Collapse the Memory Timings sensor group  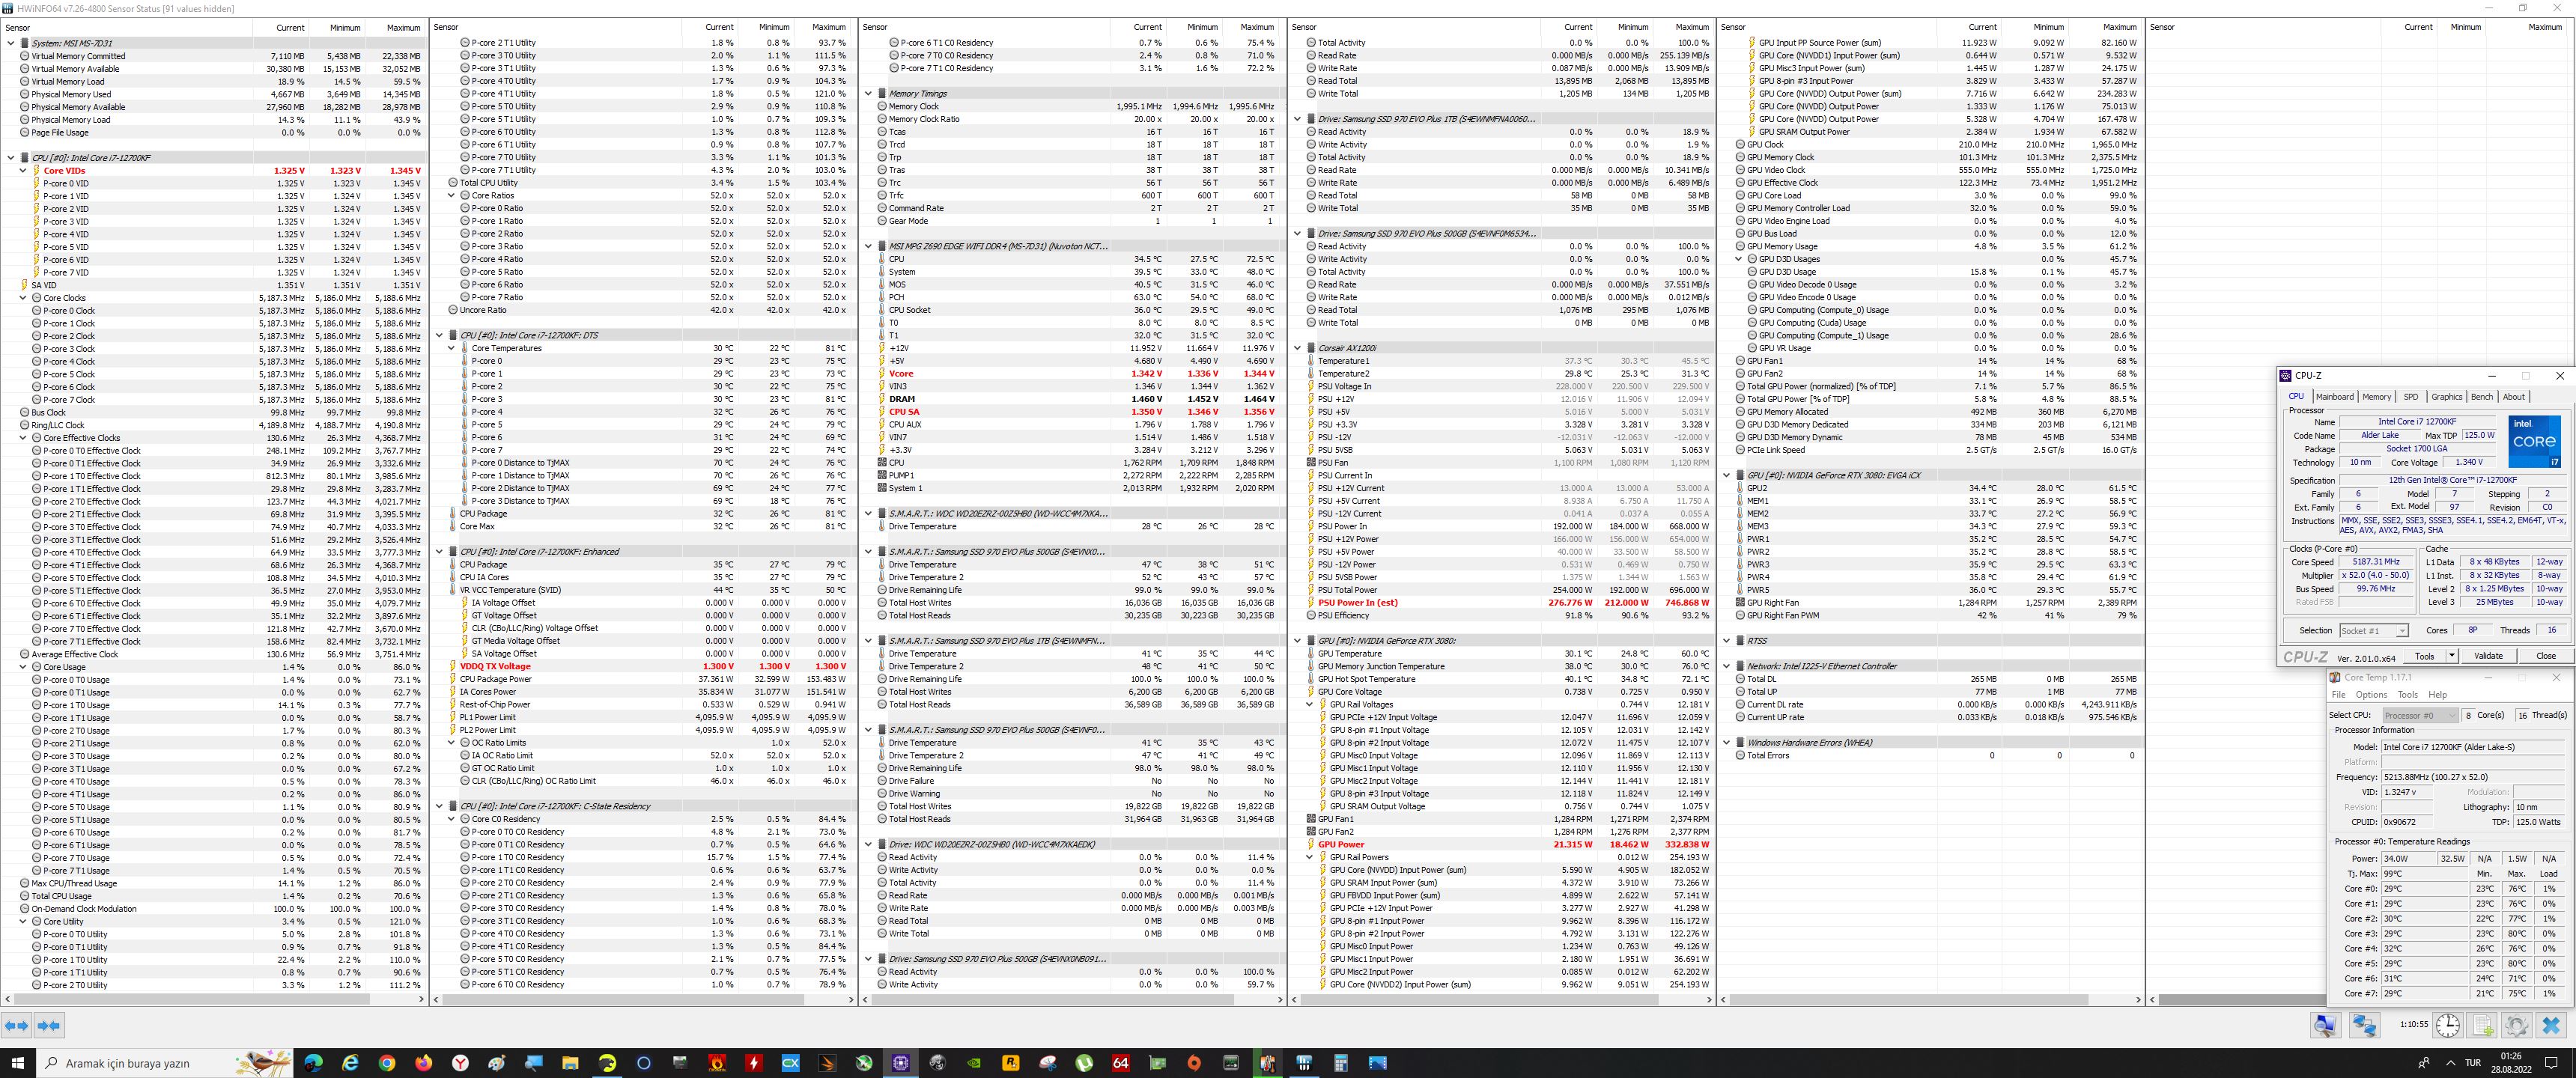(868, 94)
